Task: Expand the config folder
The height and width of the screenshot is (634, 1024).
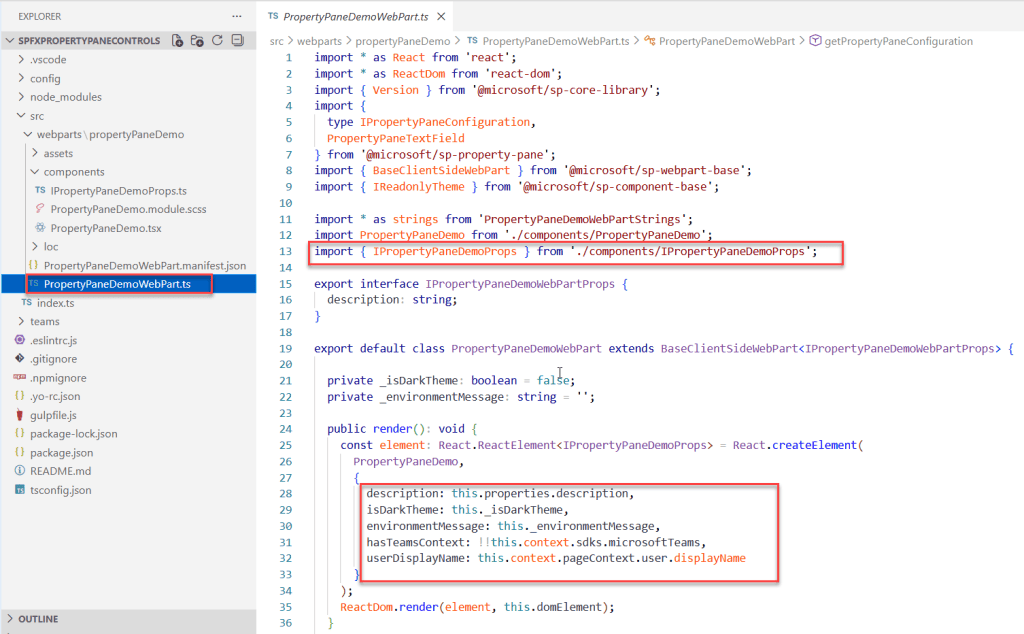Action: tap(21, 78)
